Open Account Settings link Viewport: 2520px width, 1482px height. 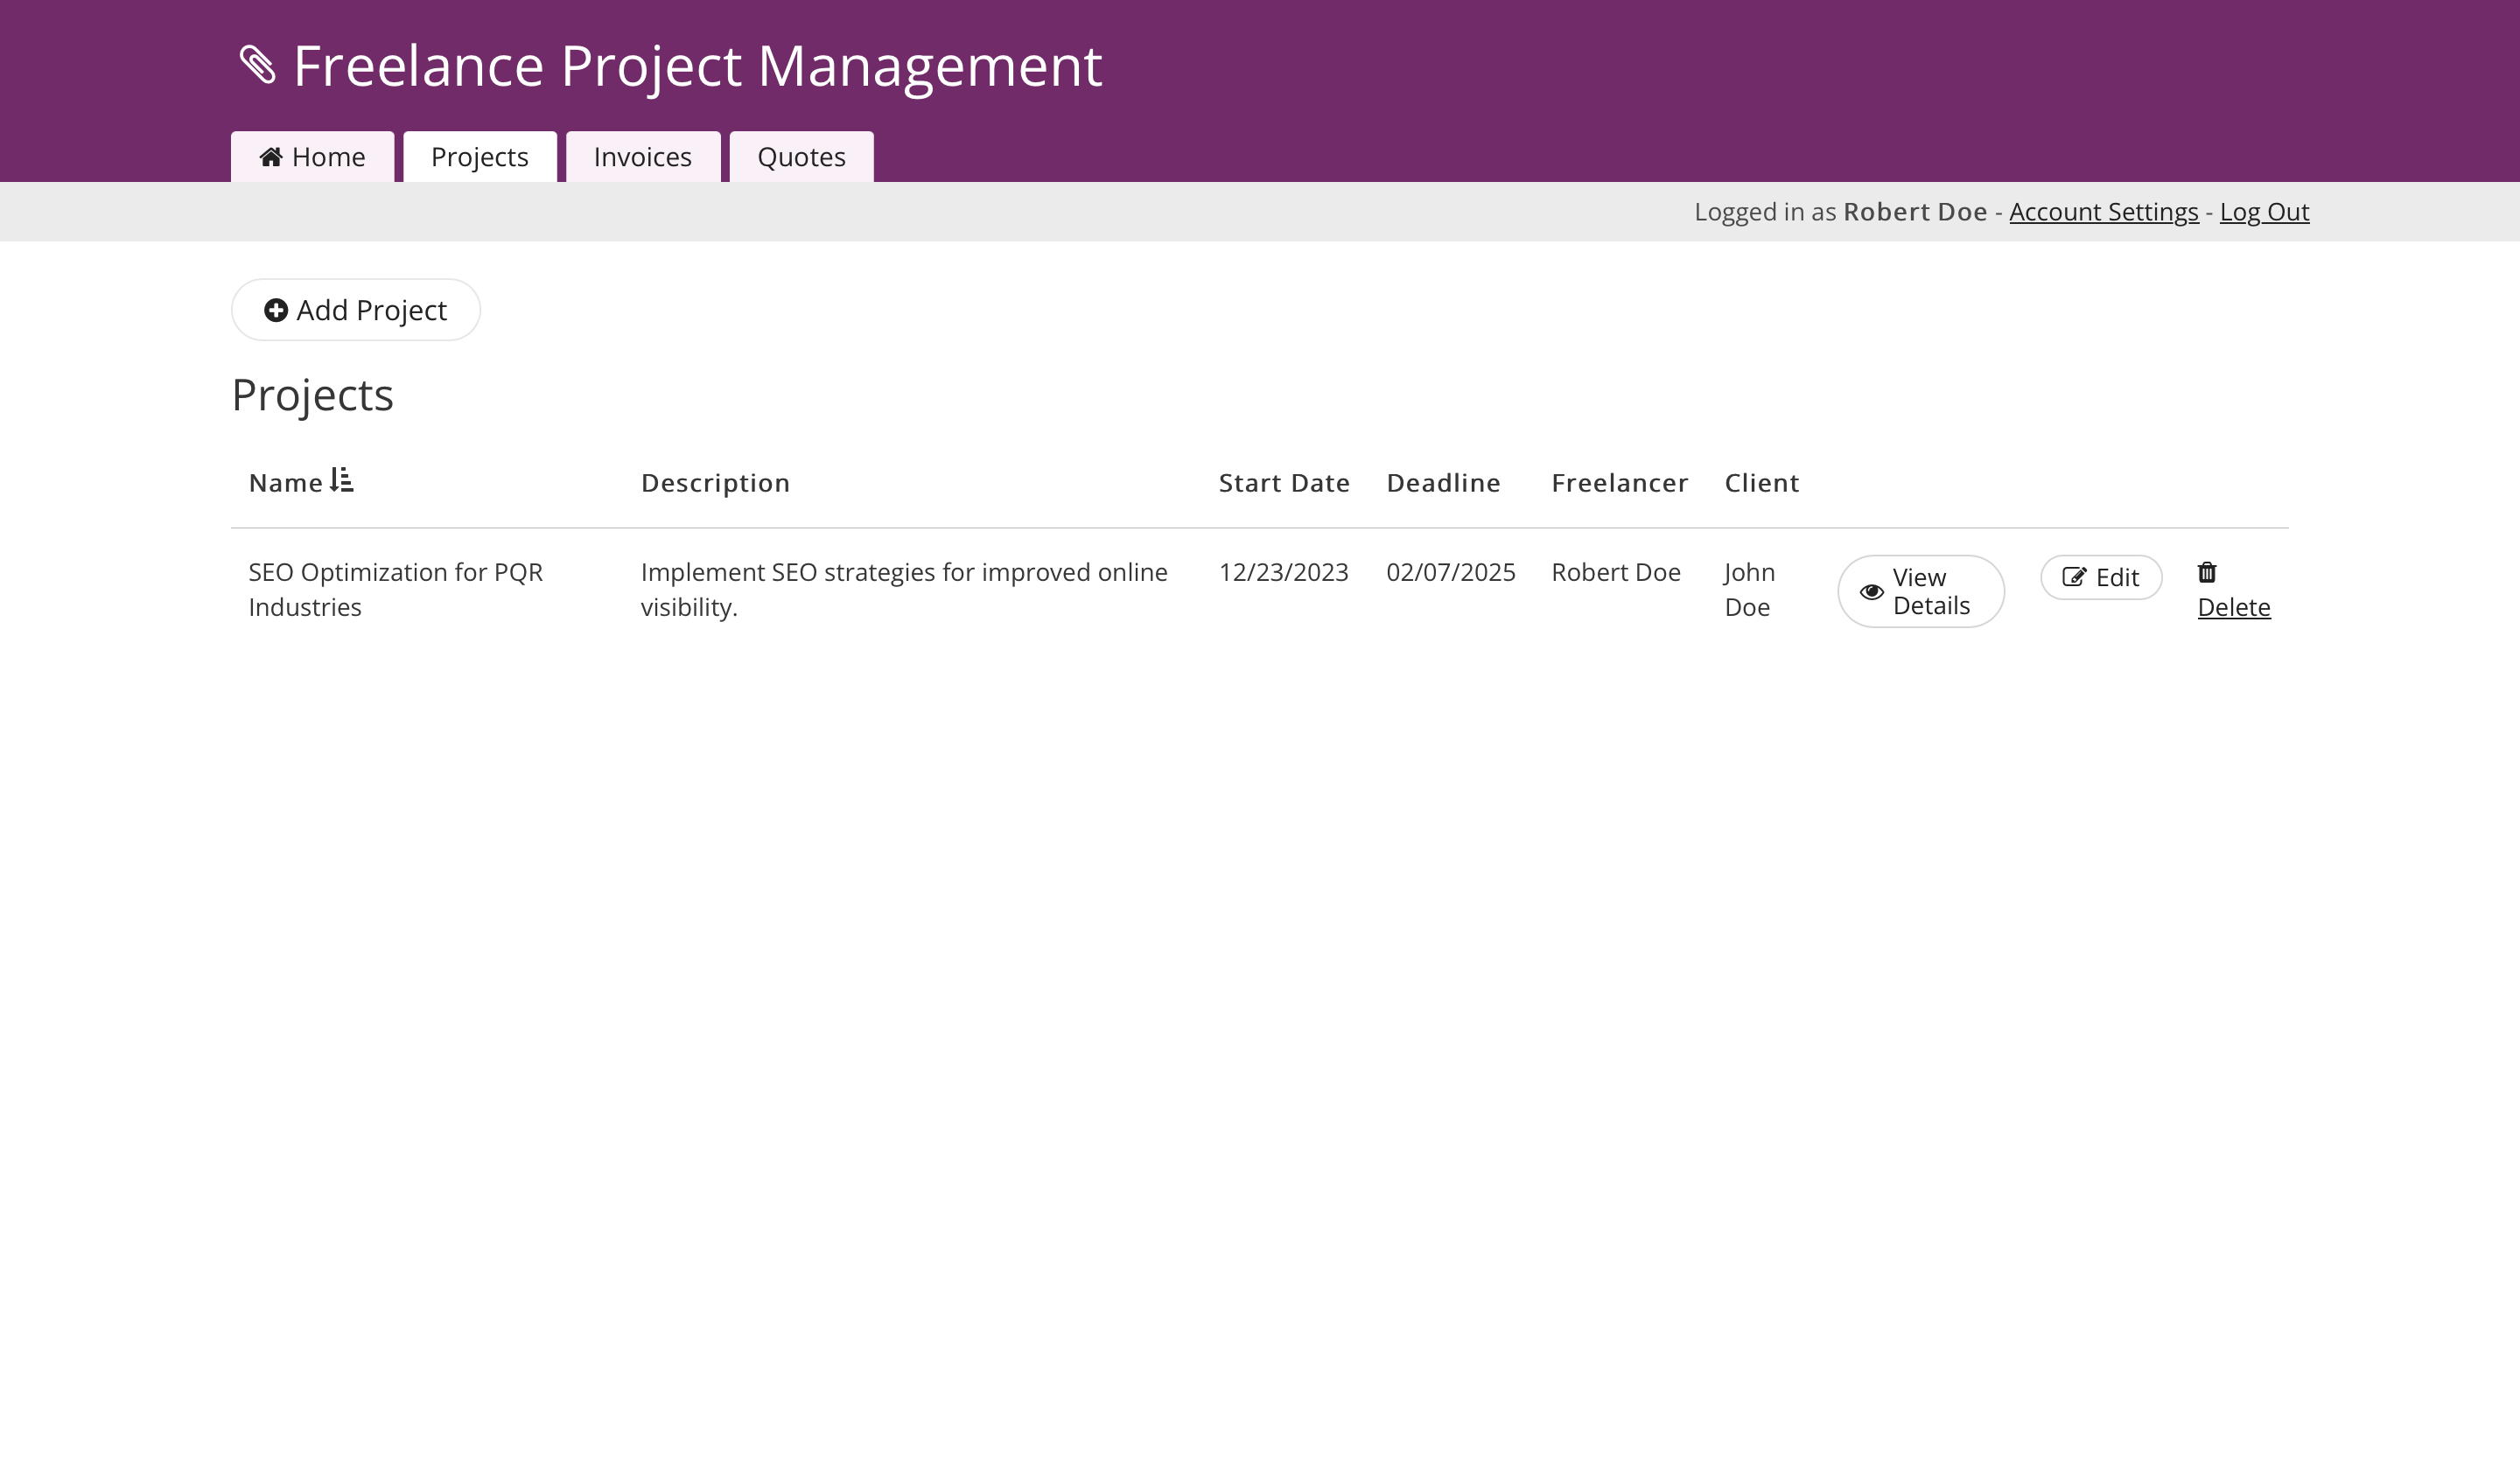point(2103,212)
